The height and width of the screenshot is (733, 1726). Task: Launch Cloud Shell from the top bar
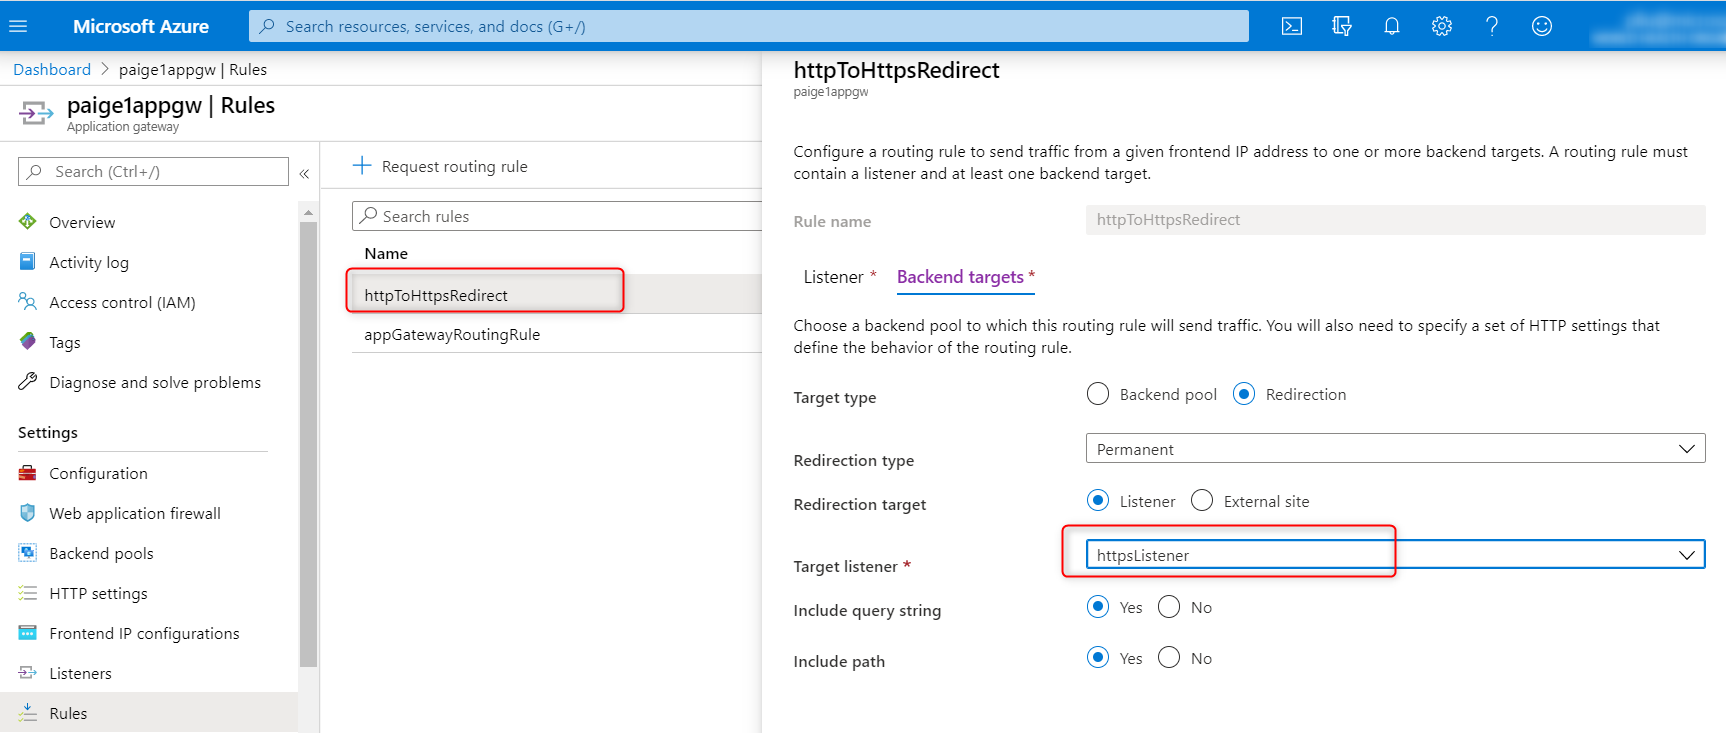[1292, 26]
